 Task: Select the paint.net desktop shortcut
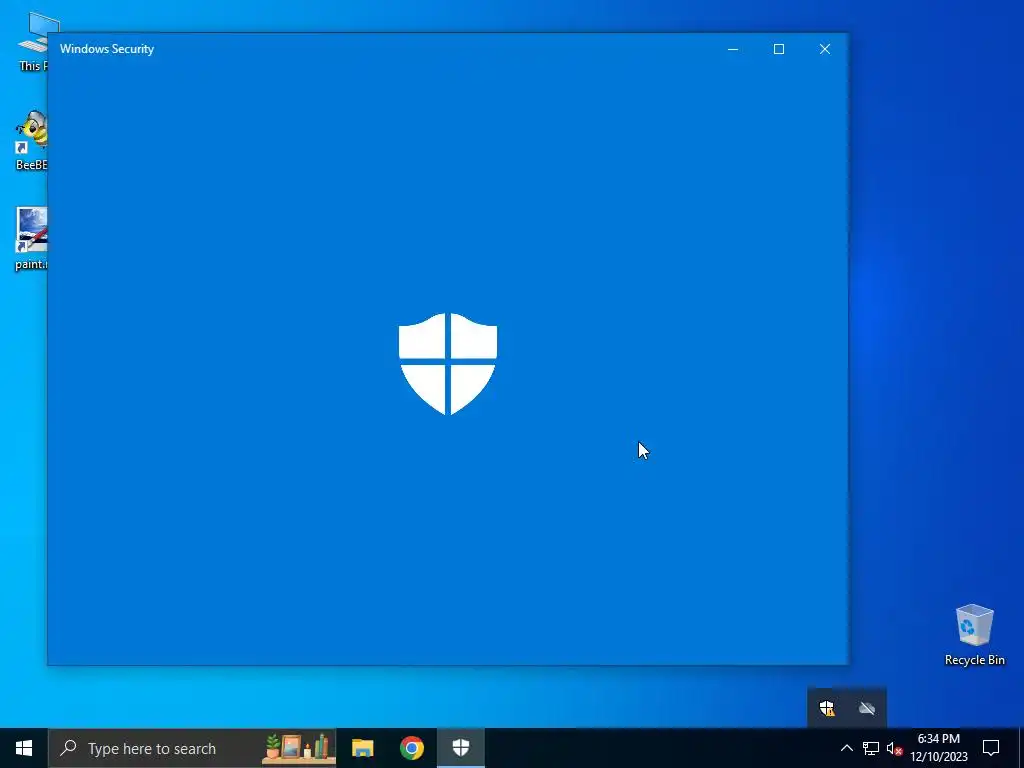point(31,238)
